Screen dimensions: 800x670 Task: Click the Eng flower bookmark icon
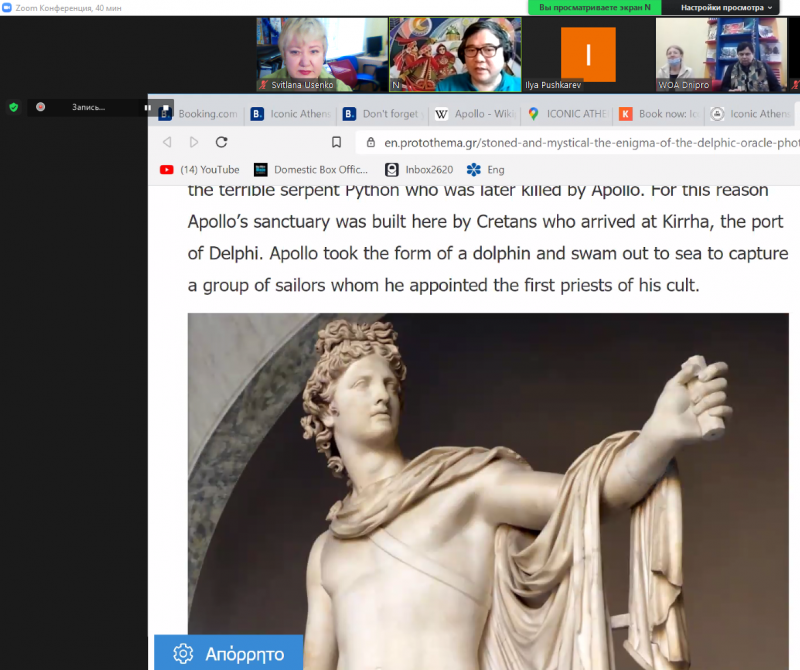(x=473, y=169)
